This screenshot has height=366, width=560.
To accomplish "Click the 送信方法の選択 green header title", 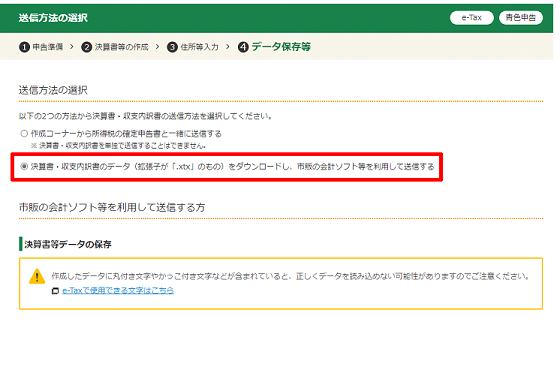I will [53, 18].
